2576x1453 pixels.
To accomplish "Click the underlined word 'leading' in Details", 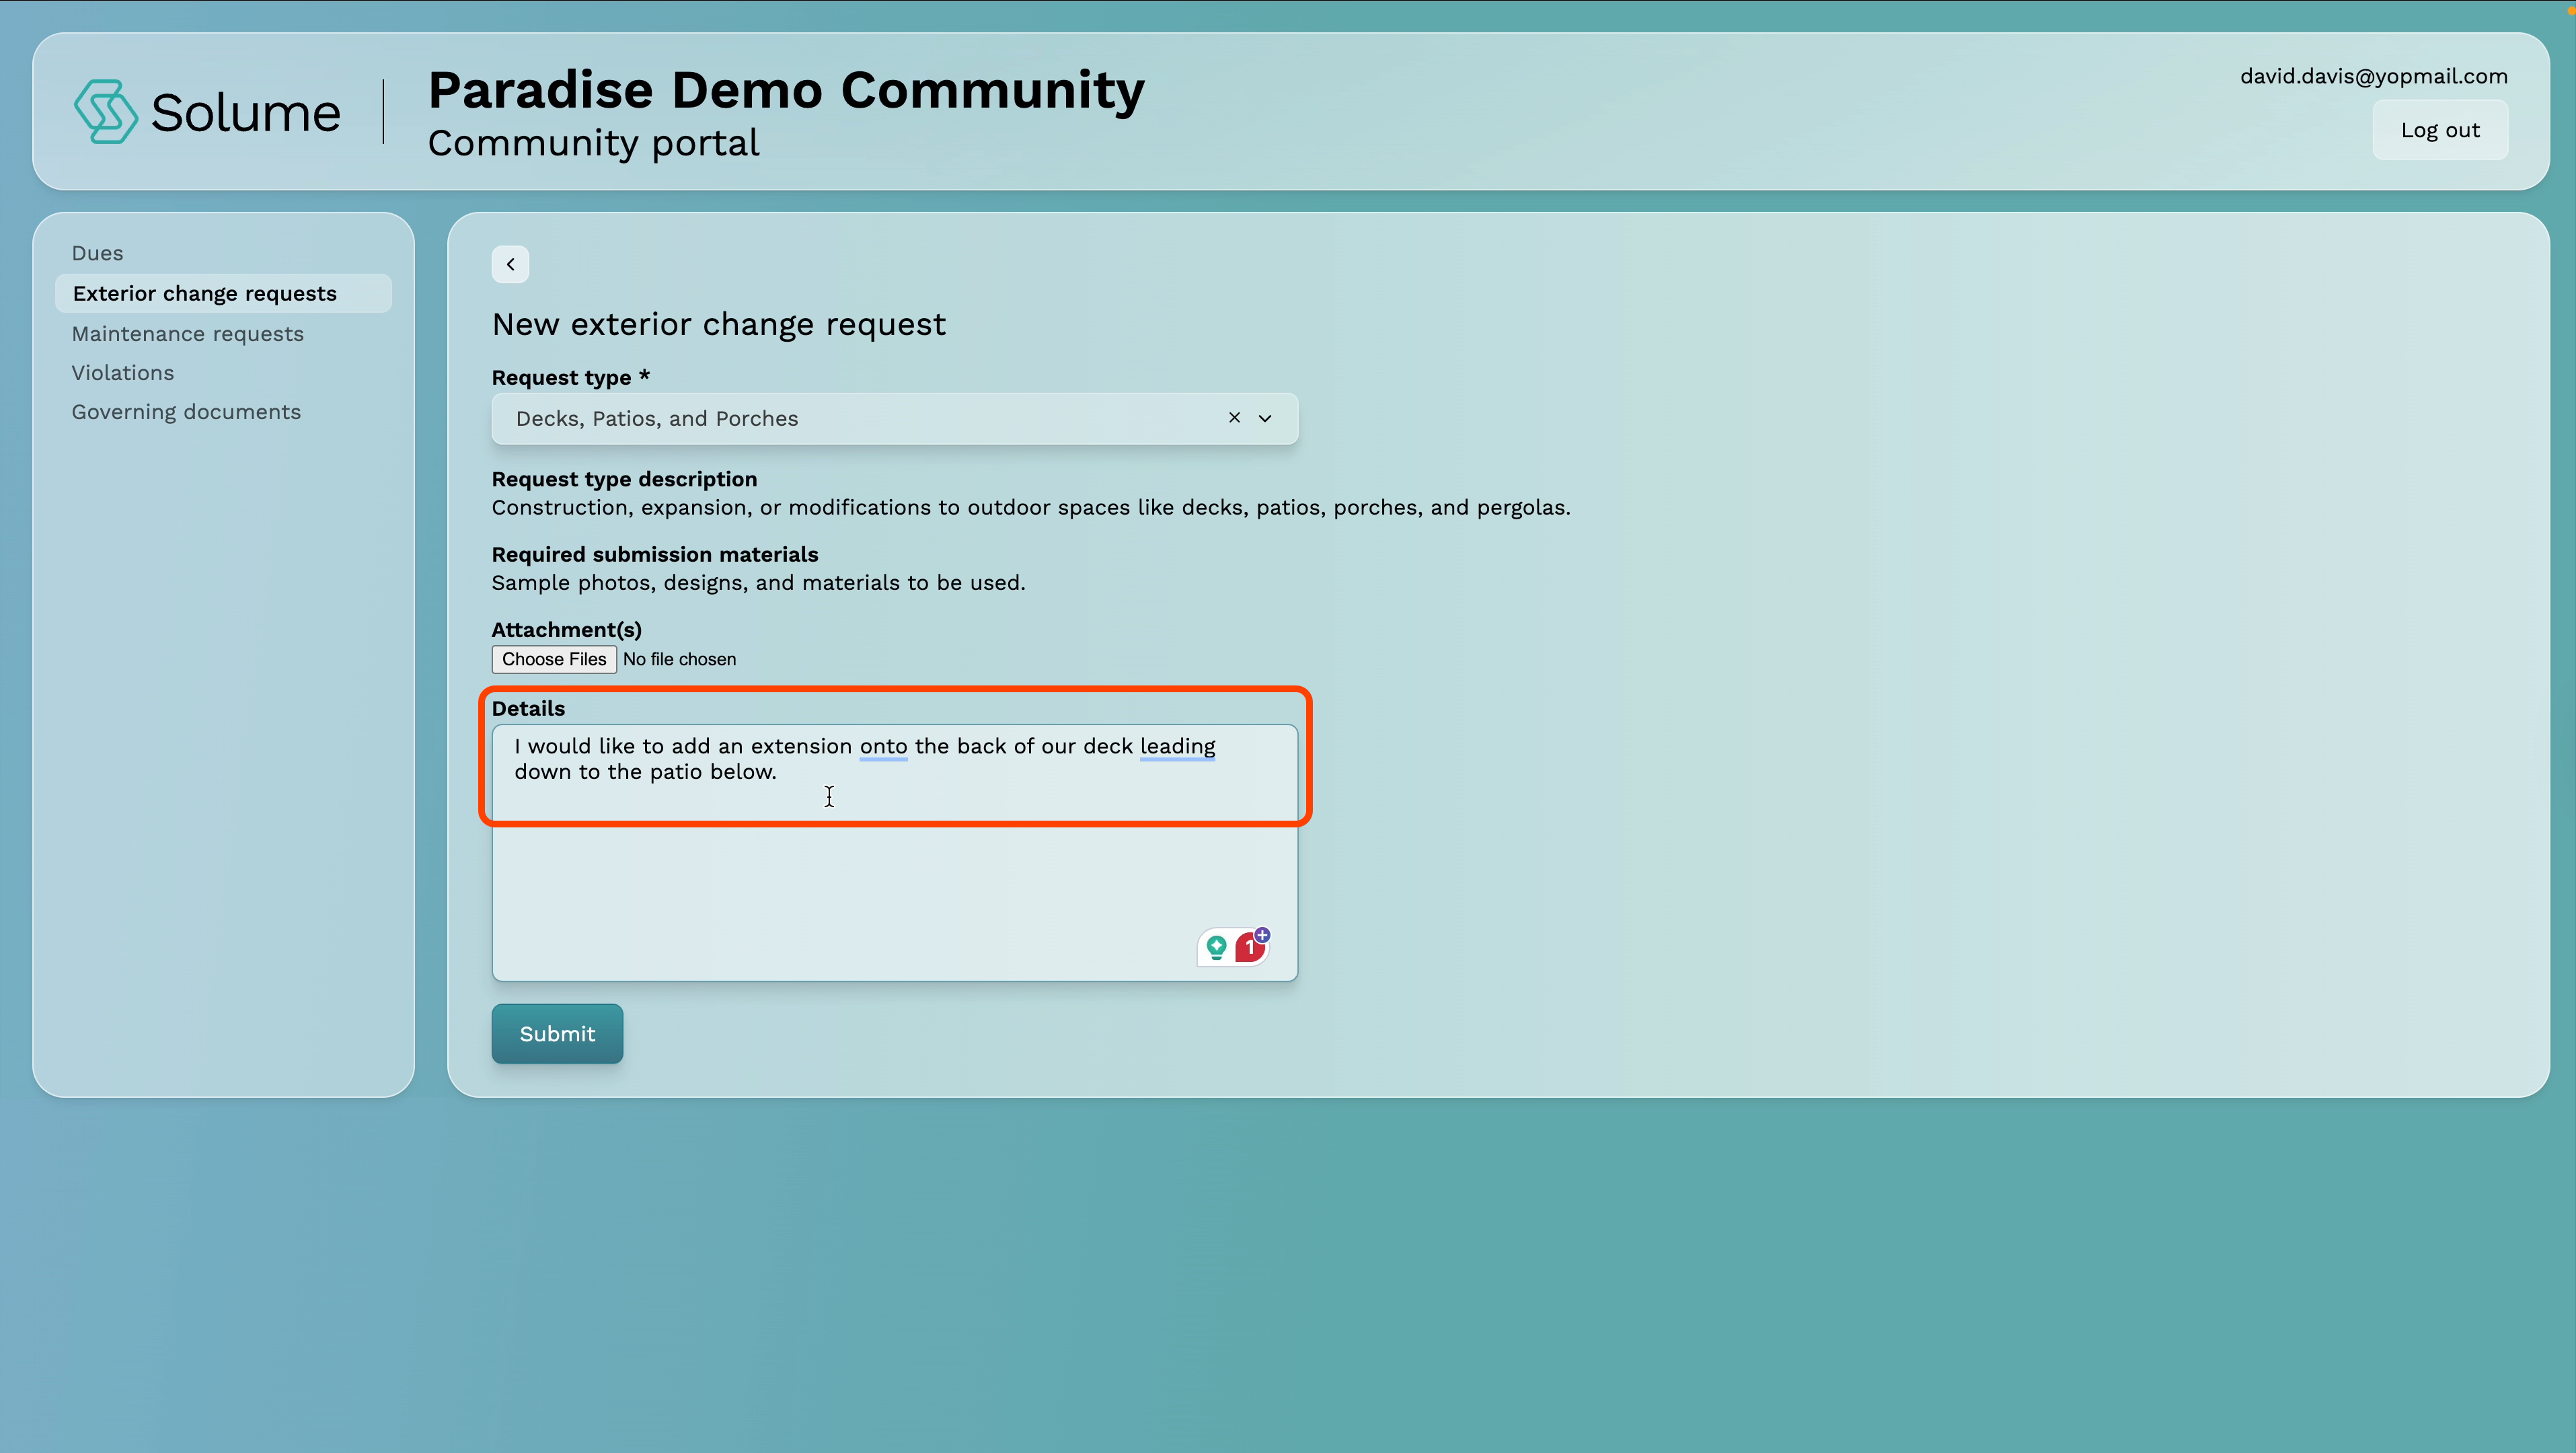I will pos(1177,747).
